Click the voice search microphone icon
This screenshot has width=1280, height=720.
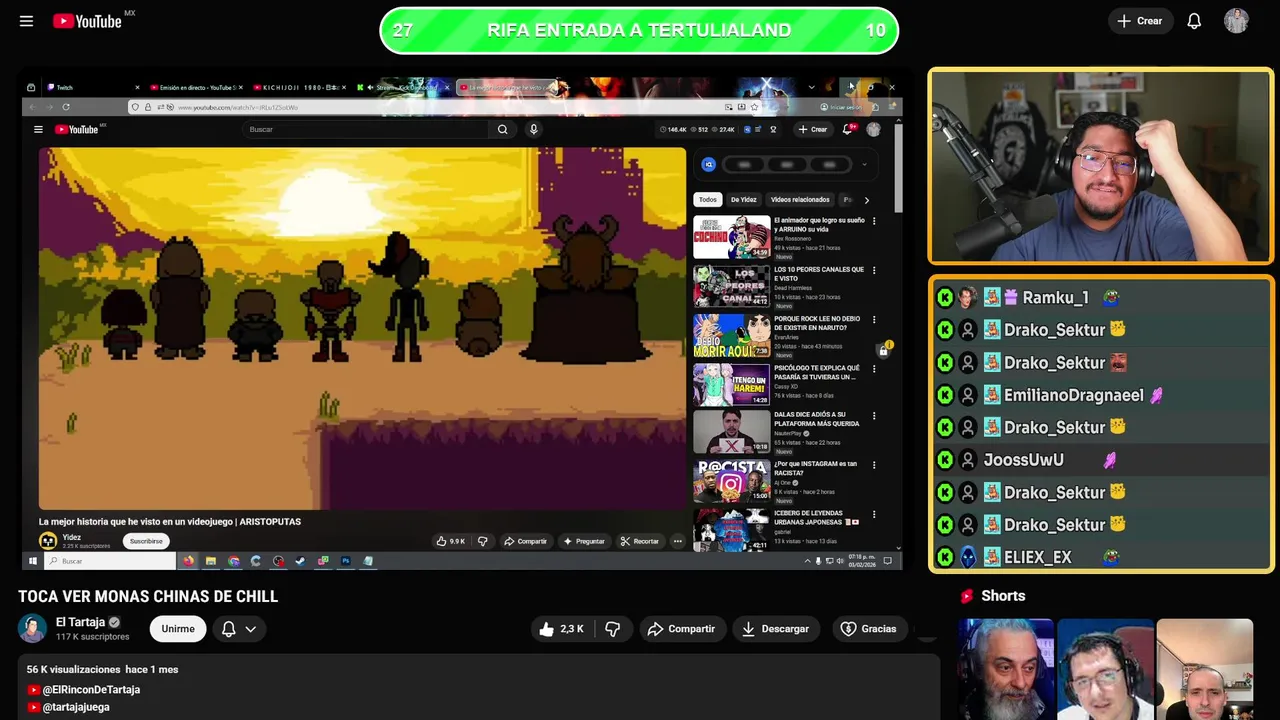534,129
